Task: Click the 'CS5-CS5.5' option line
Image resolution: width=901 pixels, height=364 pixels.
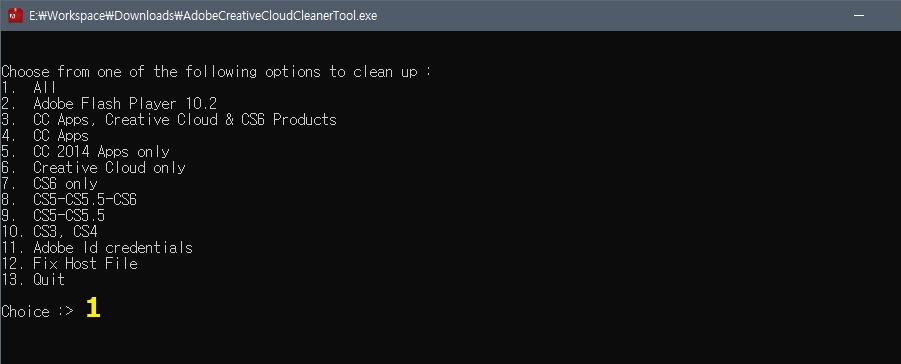Action: pyautogui.click(x=53, y=216)
